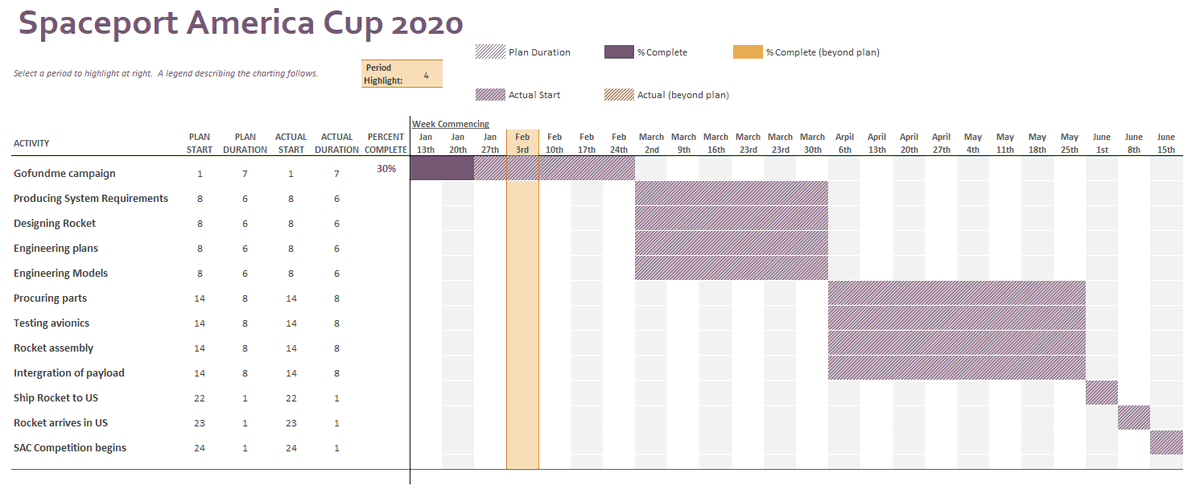Click the Jan 20th week header
Screen dimensions: 1200x502
458,143
